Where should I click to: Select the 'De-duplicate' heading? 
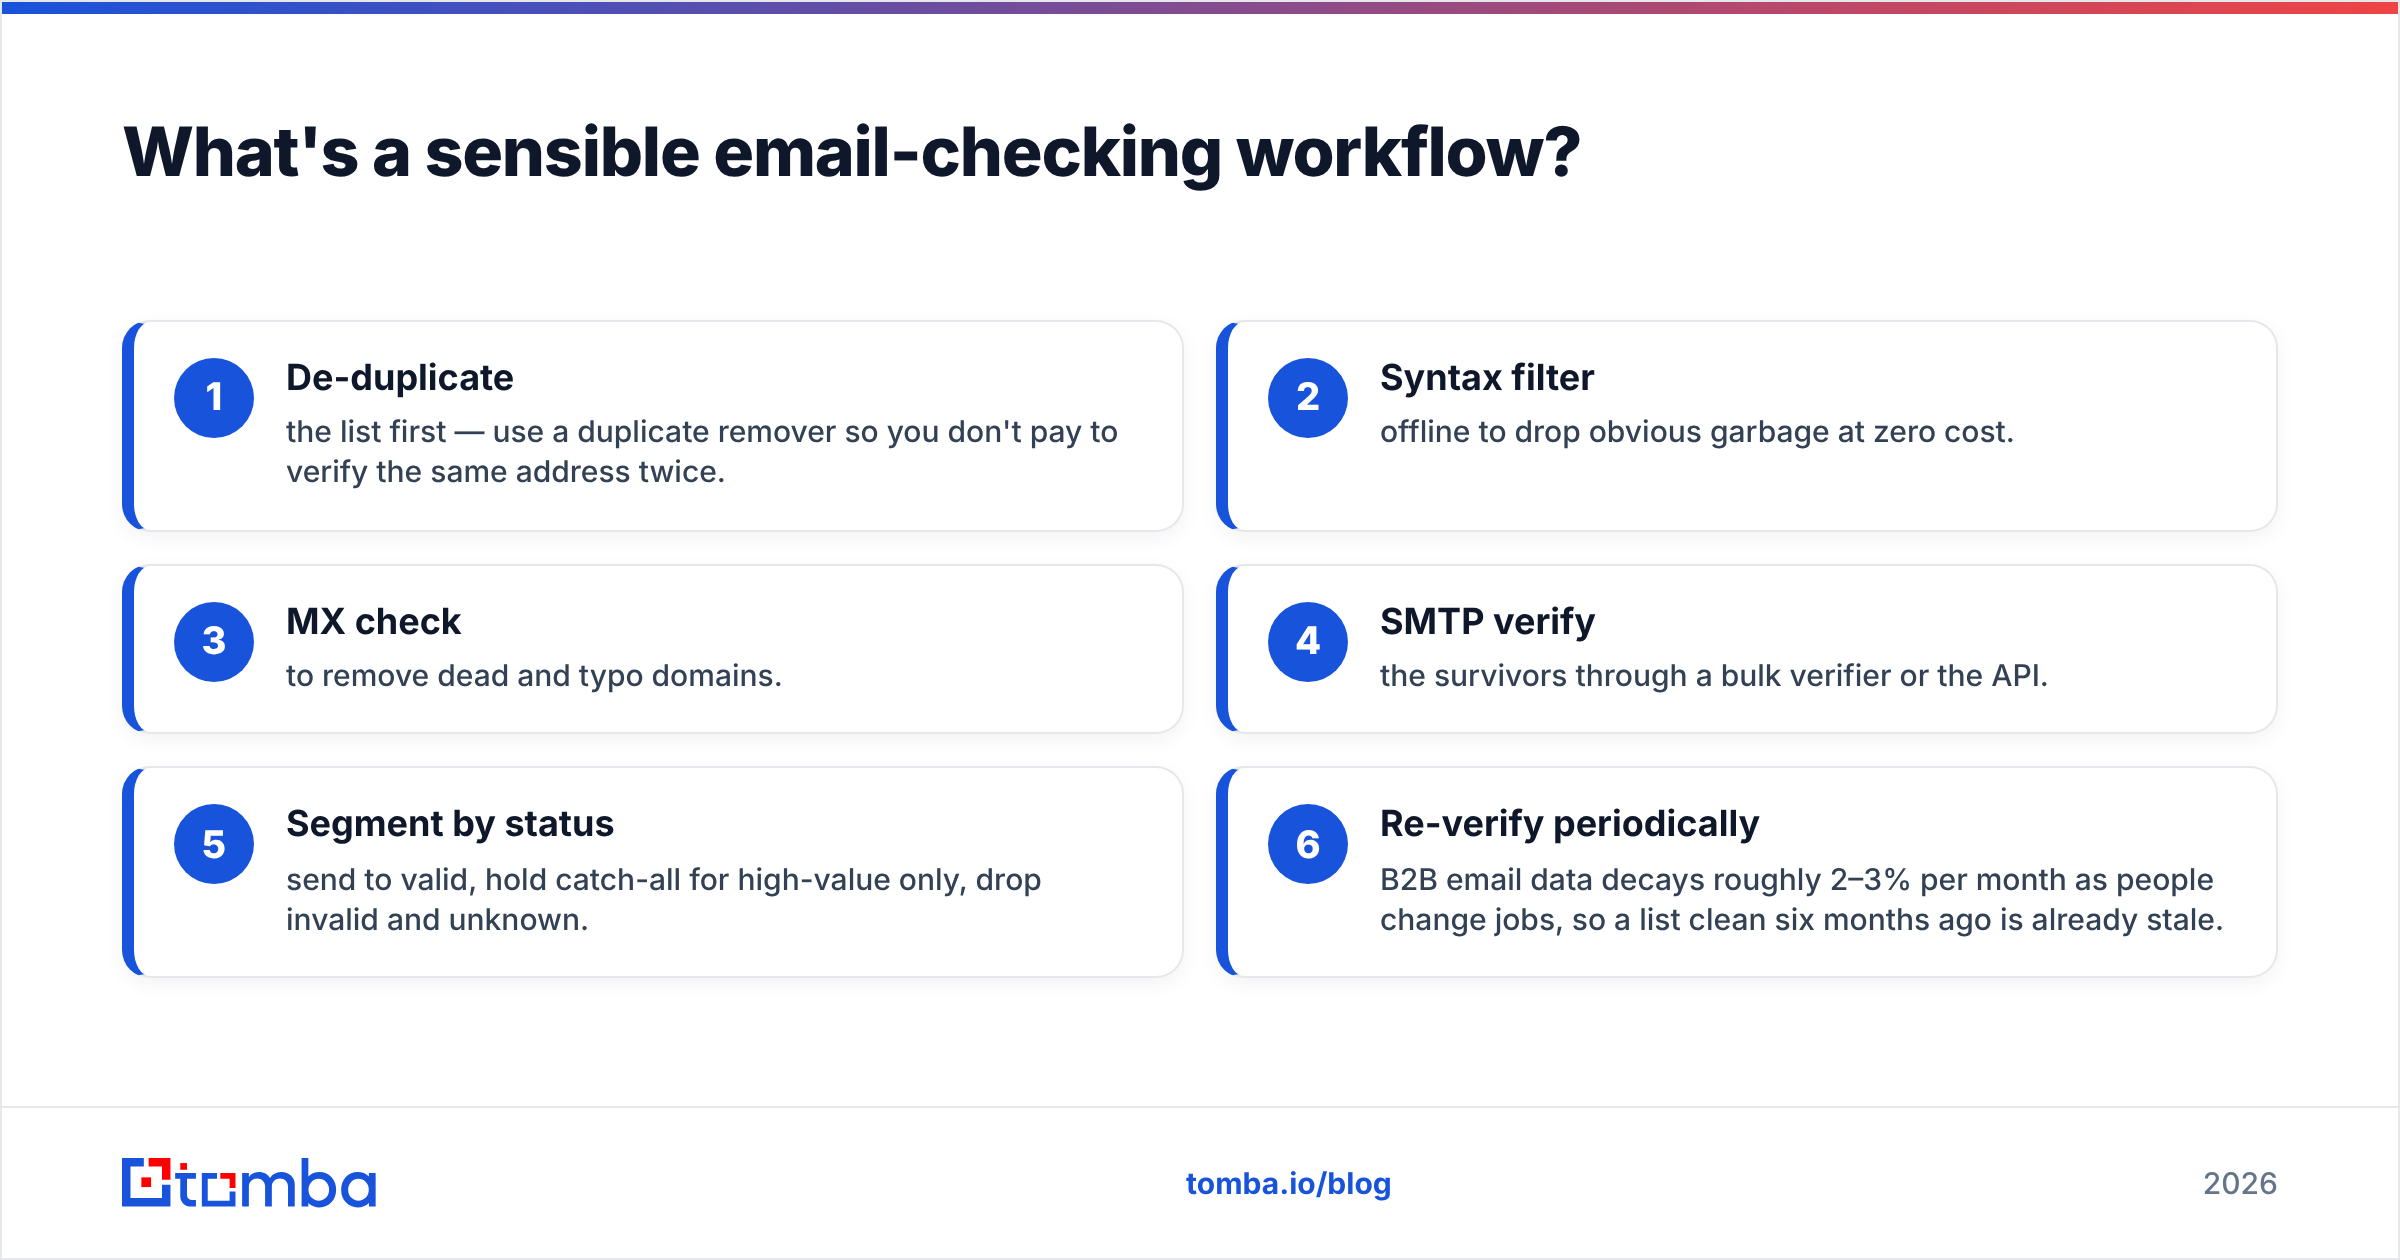pyautogui.click(x=400, y=377)
